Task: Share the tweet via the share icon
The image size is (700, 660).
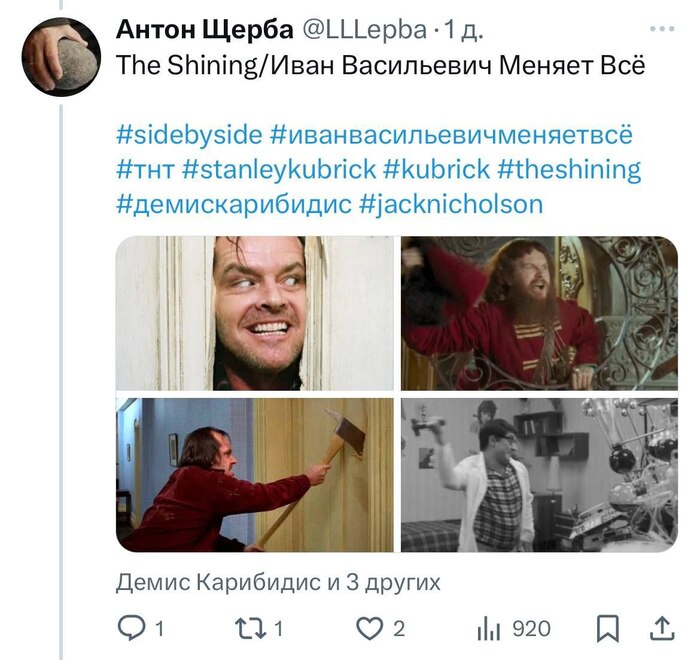Action: click(662, 628)
